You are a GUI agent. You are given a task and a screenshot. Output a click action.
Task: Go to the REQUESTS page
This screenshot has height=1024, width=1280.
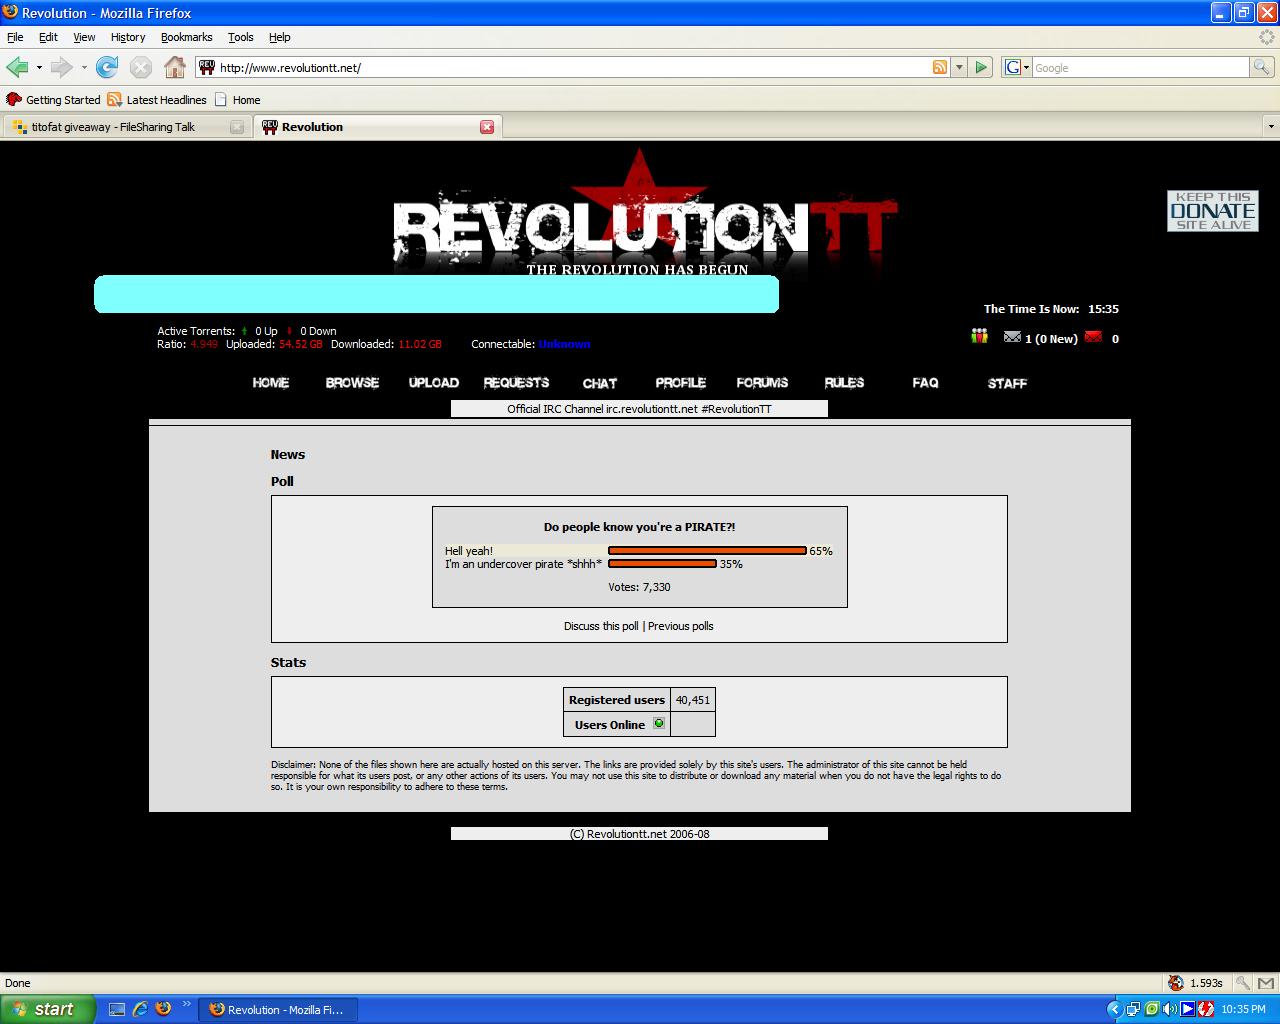[x=516, y=383]
